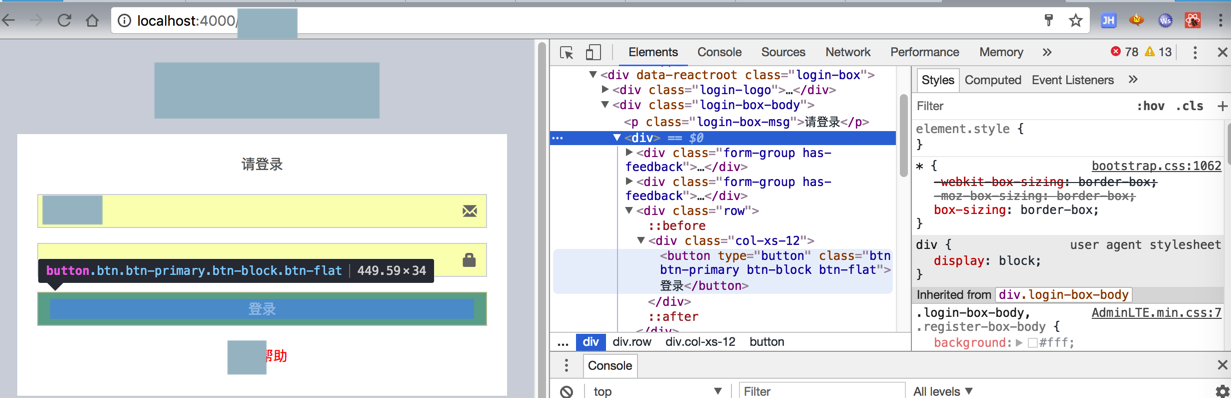Collapse the div data-reactroot login-box node
The width and height of the screenshot is (1231, 398).
coord(593,75)
